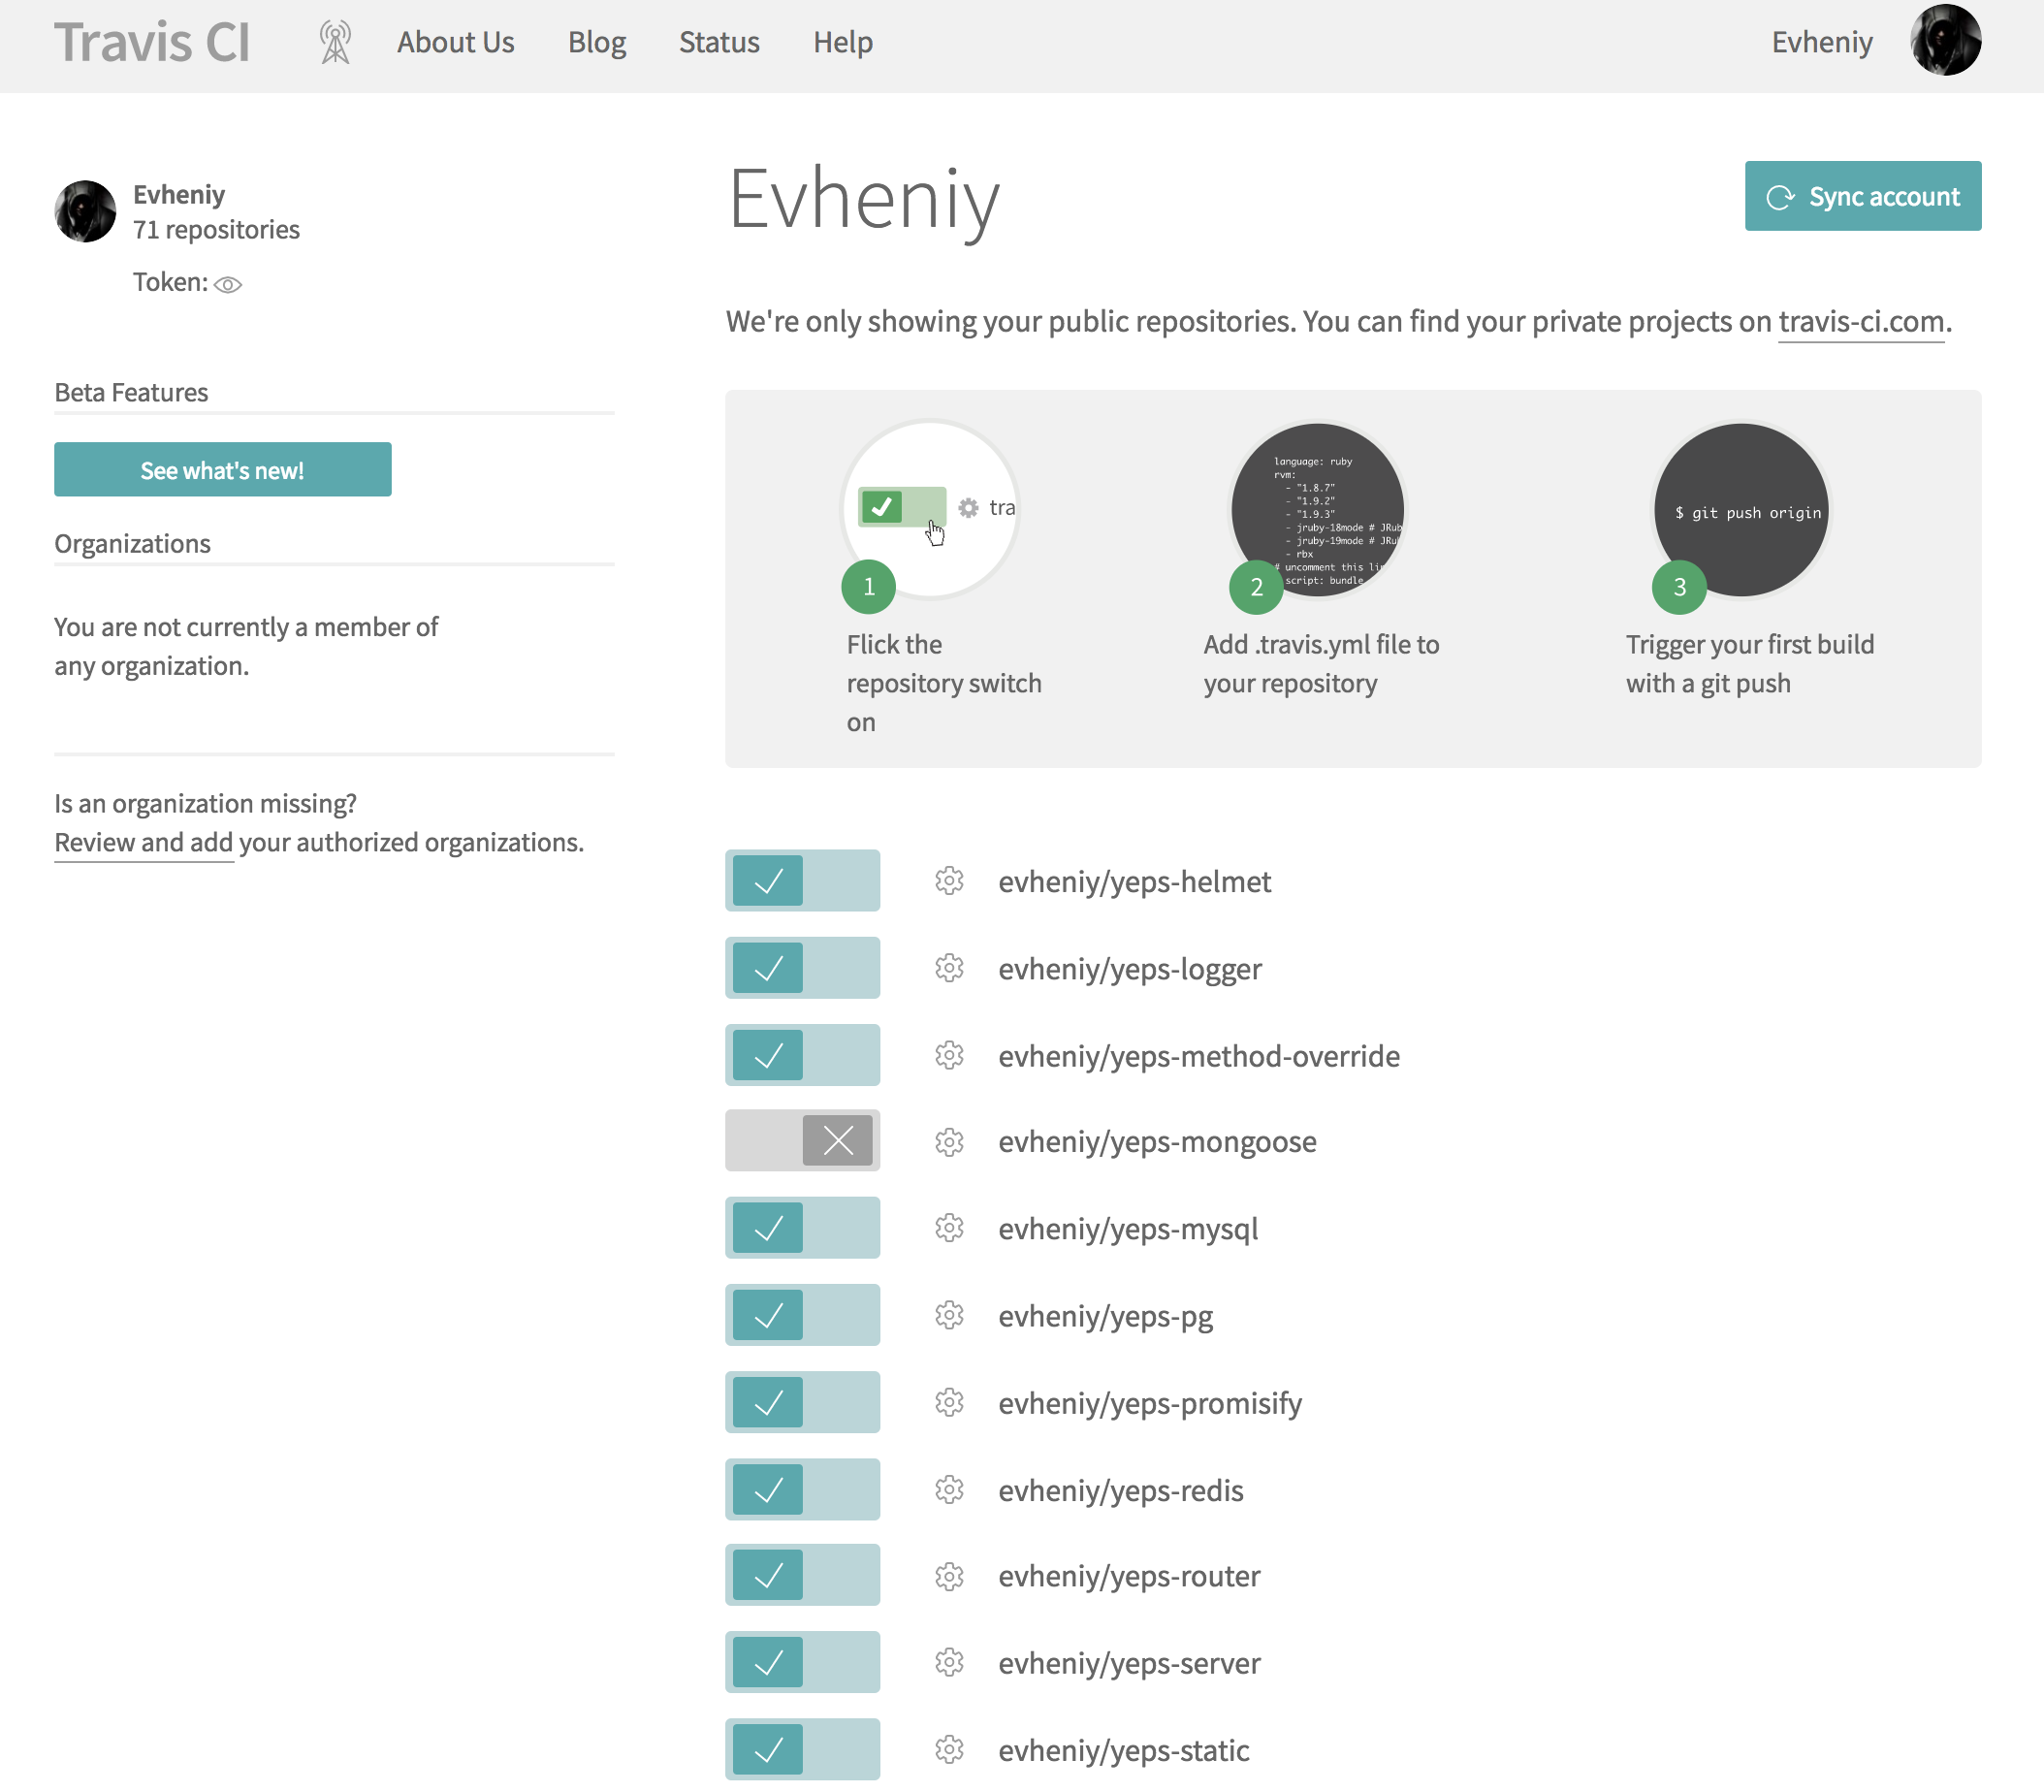Turn off the yeps-router switch
Screen dimensions: 2044x1792
(802, 1576)
